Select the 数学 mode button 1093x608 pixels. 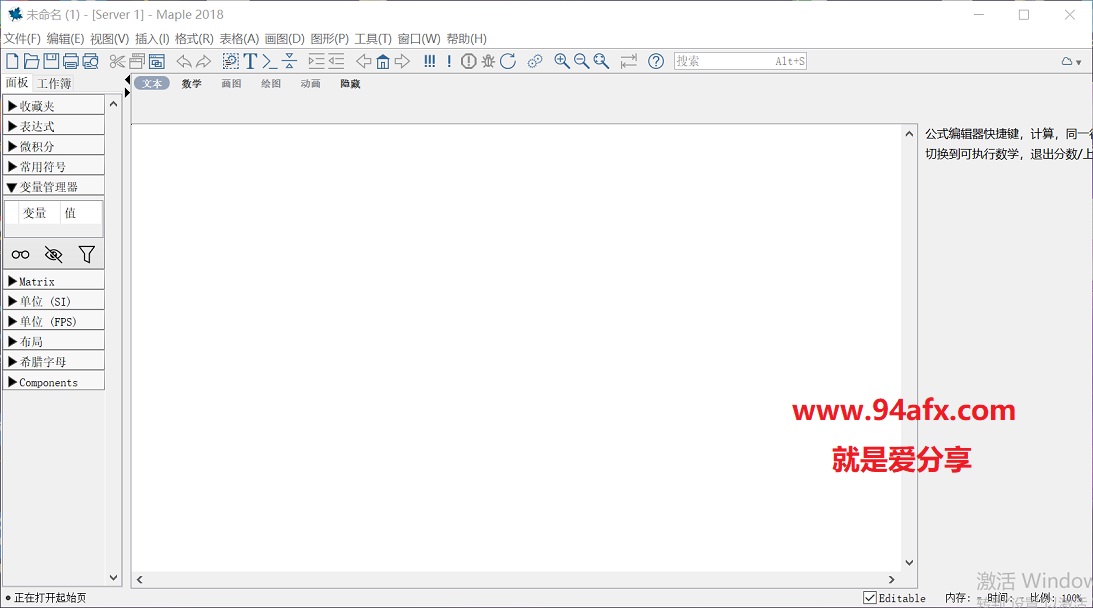tap(192, 84)
